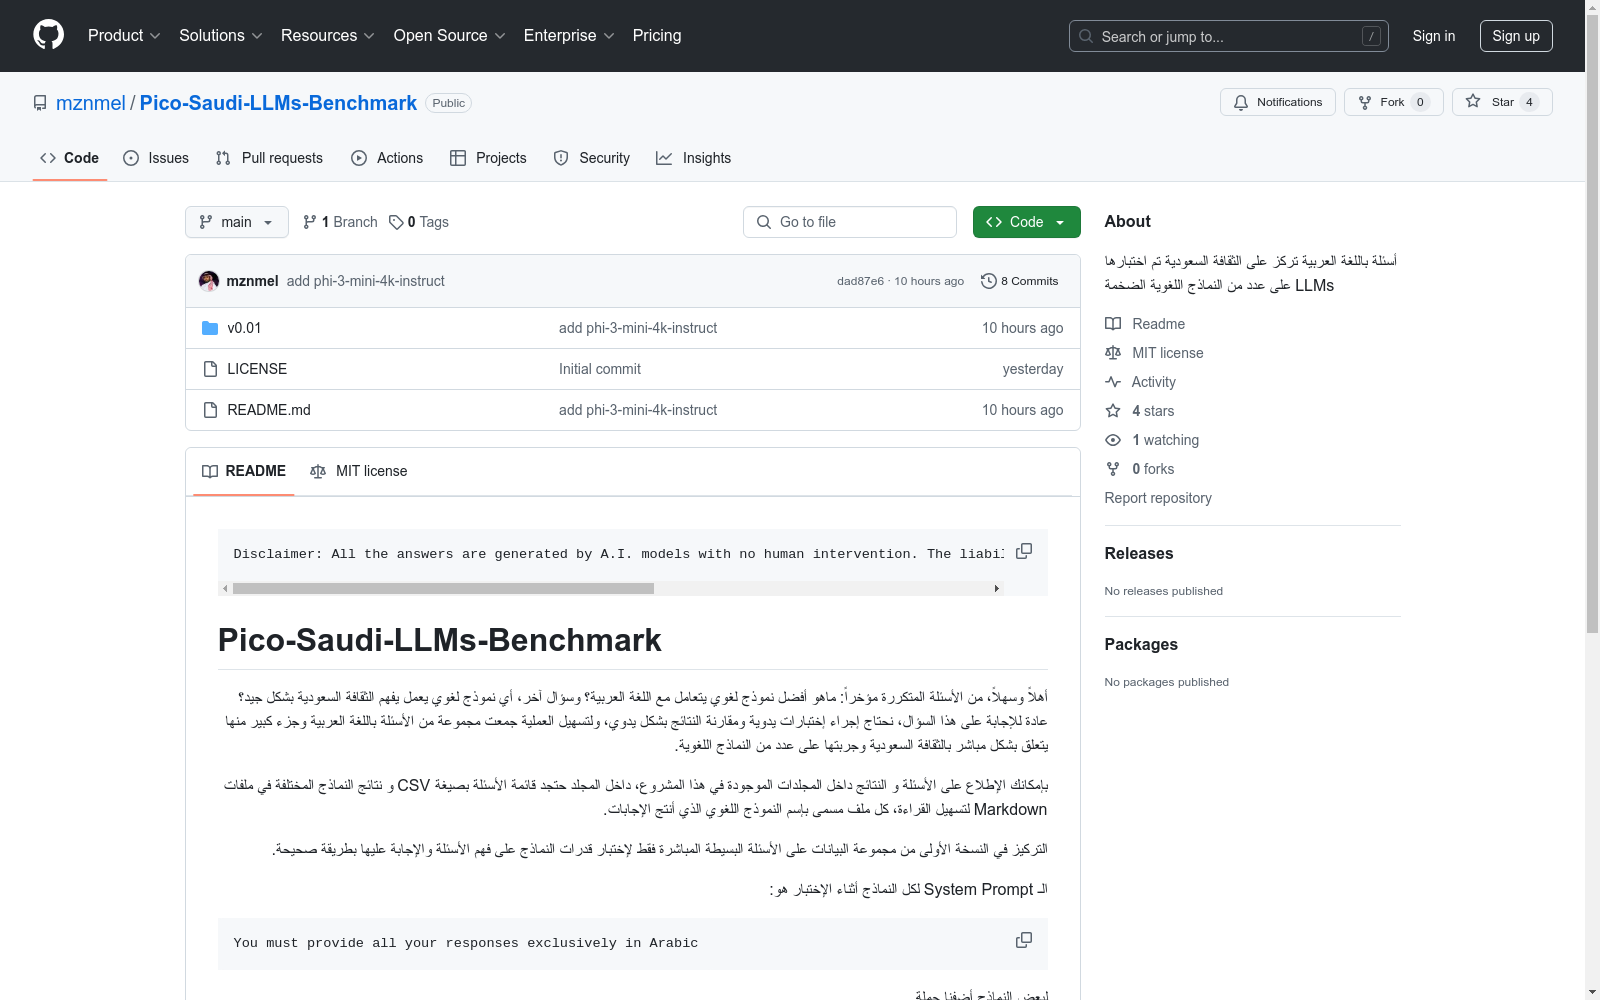This screenshot has width=1600, height=1000.
Task: Open the v0.01 folder
Action: coord(244,328)
